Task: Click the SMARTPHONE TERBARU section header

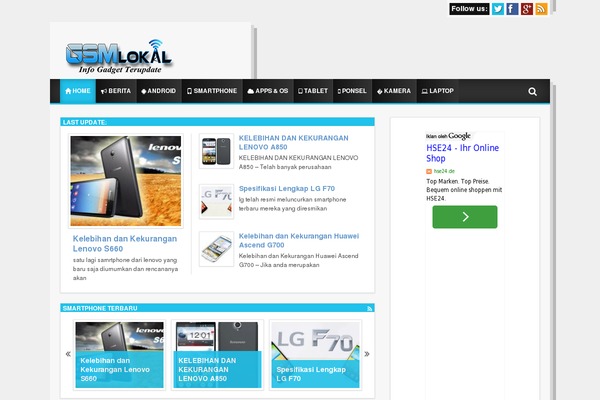Action: click(217, 308)
